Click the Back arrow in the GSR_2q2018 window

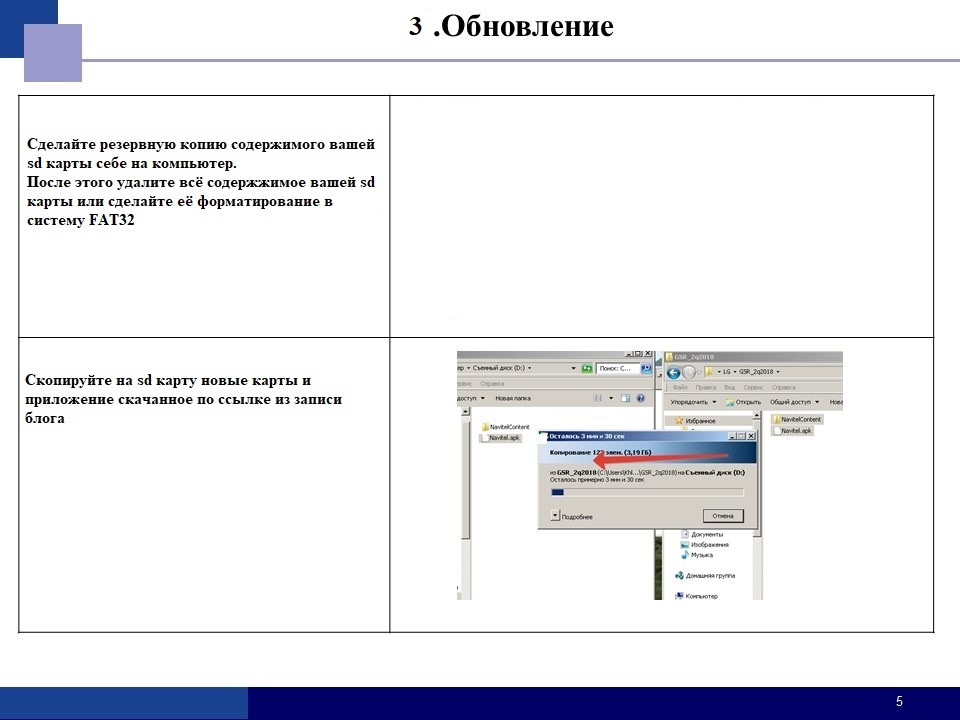[673, 372]
